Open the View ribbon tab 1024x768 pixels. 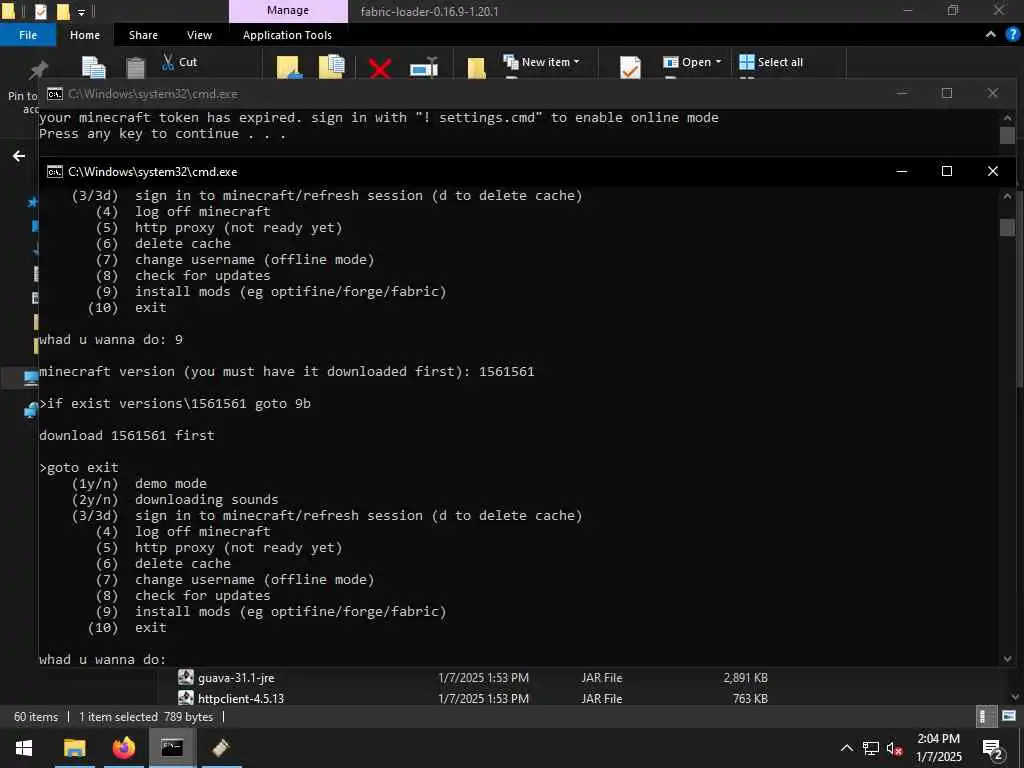pos(199,35)
